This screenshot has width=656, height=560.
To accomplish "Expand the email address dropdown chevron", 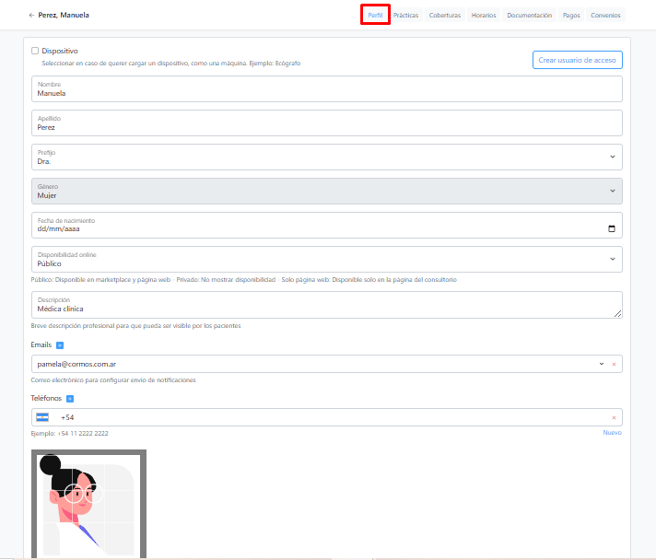I will (601, 364).
